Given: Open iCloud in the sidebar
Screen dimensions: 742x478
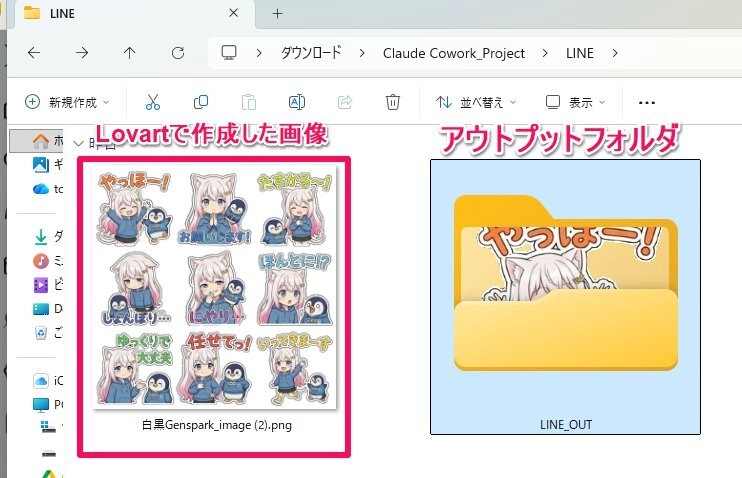Looking at the screenshot, I should [47, 381].
